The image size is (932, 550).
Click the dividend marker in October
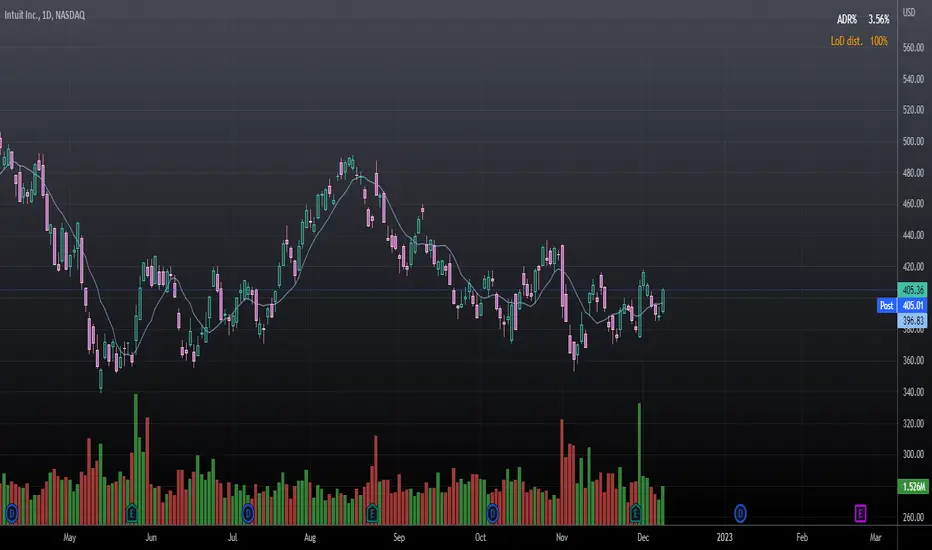coord(492,513)
